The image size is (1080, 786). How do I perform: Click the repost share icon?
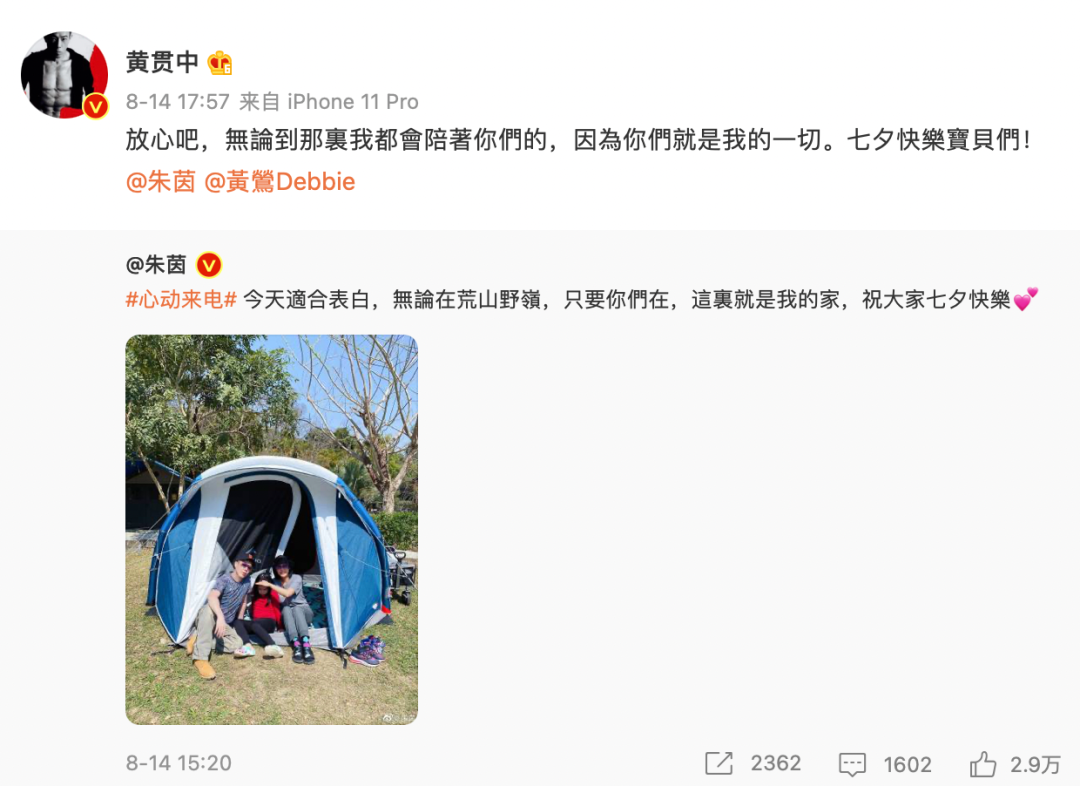(719, 763)
